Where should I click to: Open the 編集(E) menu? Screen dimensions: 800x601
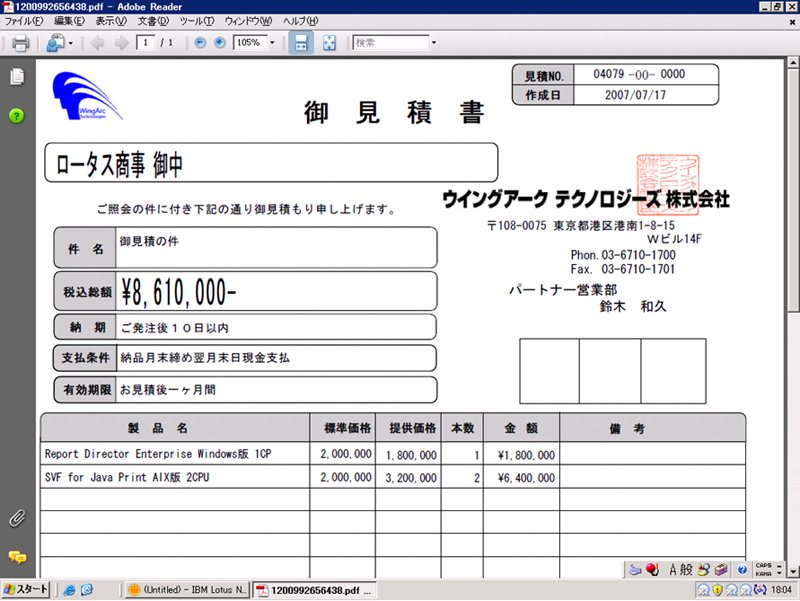tap(69, 21)
